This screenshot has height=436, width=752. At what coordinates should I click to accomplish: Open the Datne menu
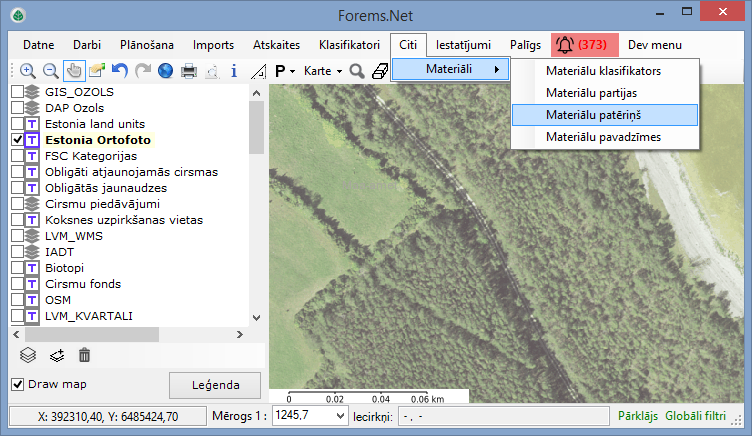(38, 45)
